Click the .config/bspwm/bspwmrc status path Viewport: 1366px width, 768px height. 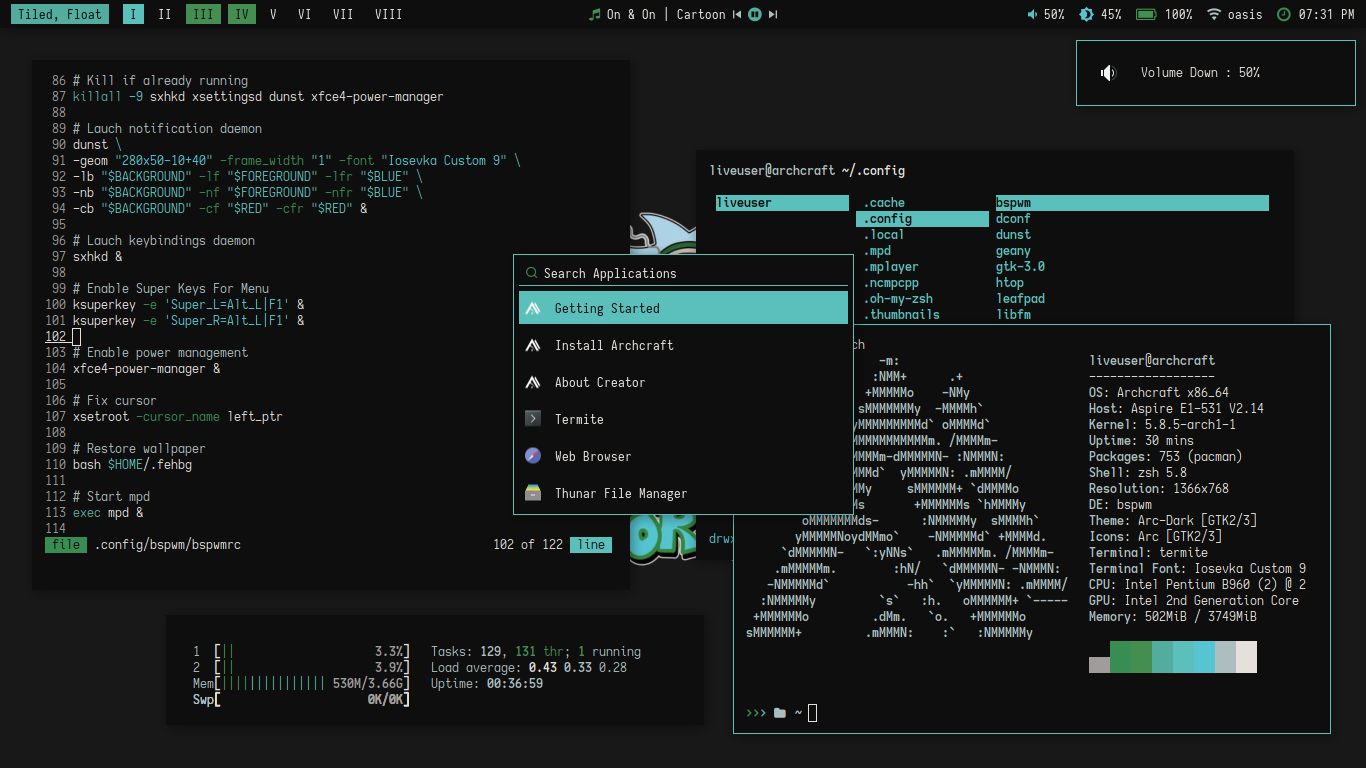point(167,545)
